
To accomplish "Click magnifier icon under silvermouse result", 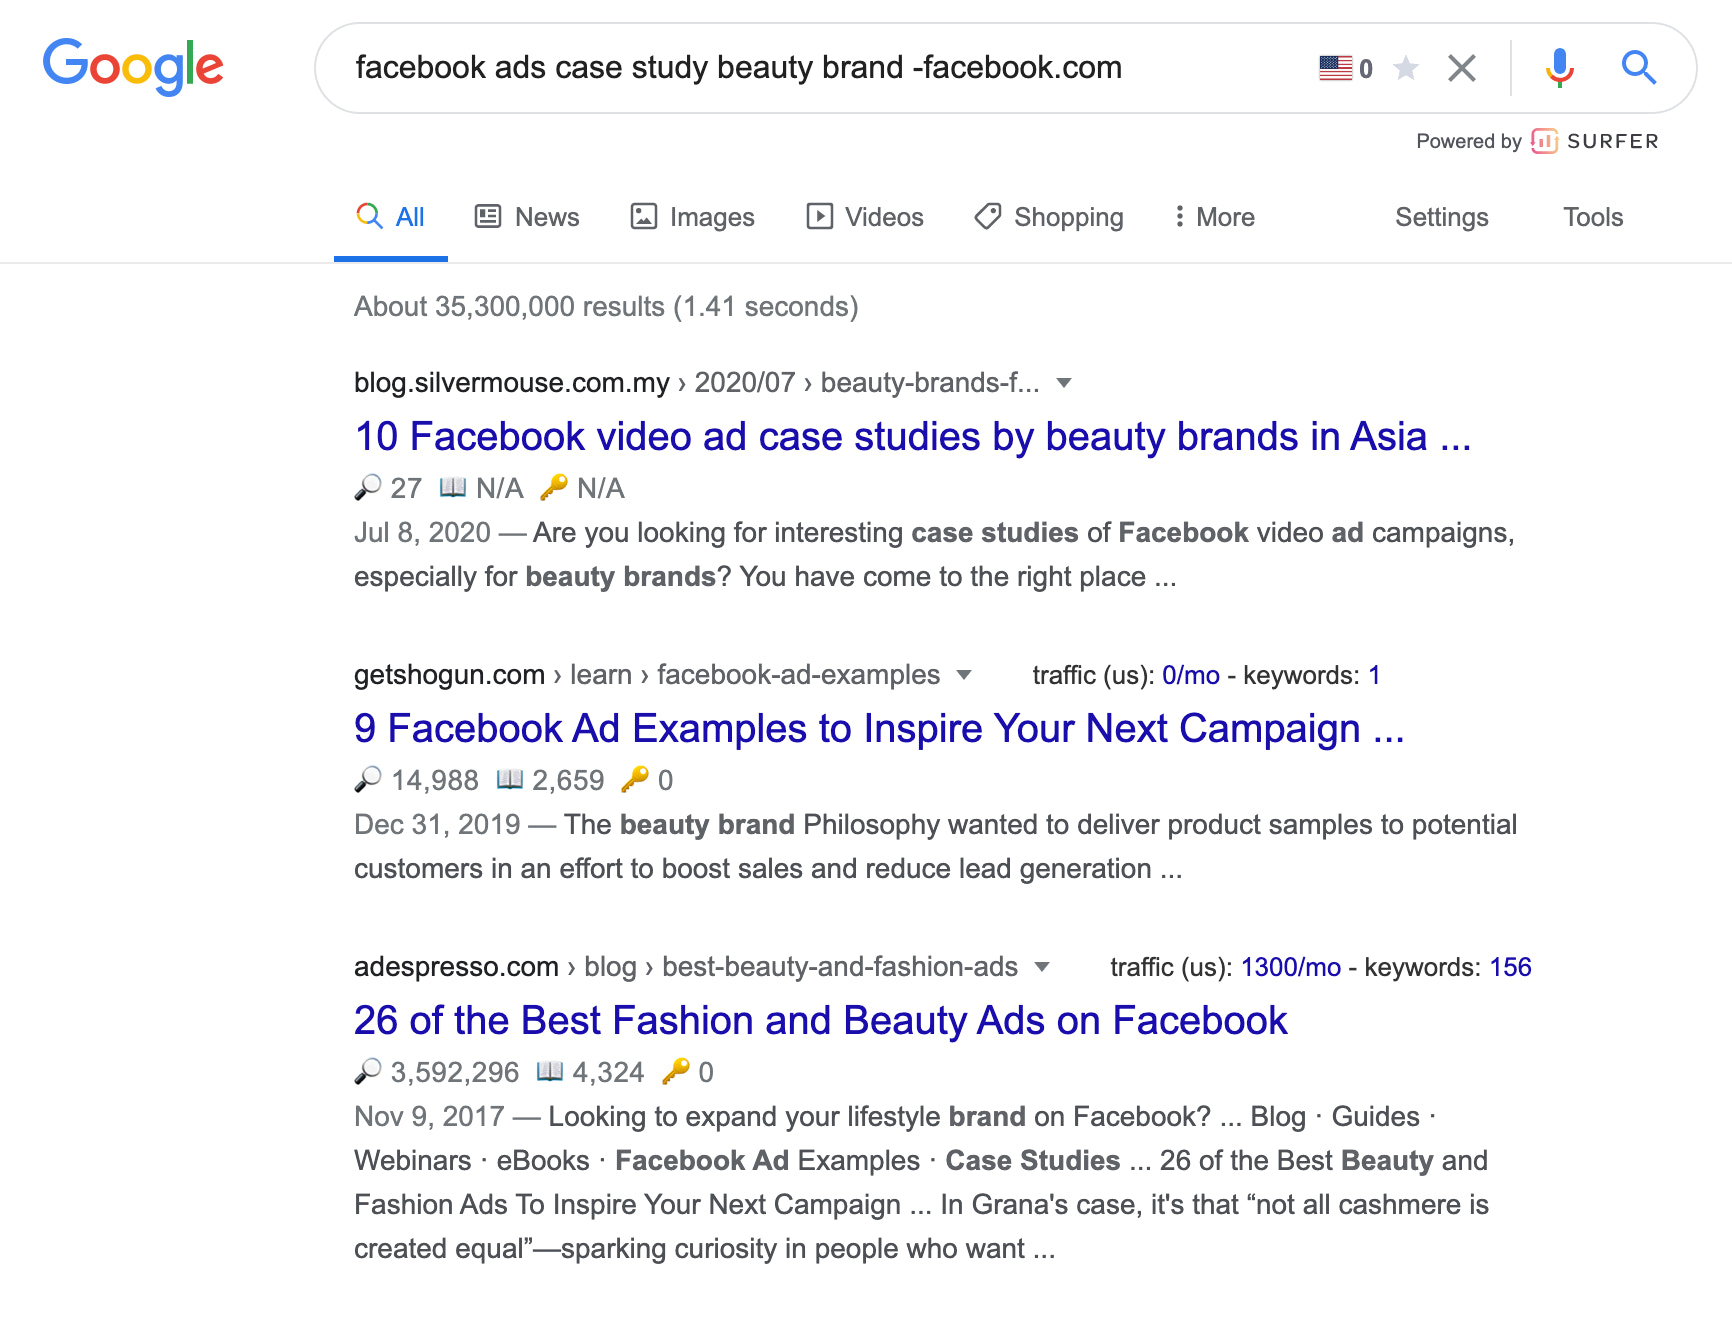I will click(368, 487).
